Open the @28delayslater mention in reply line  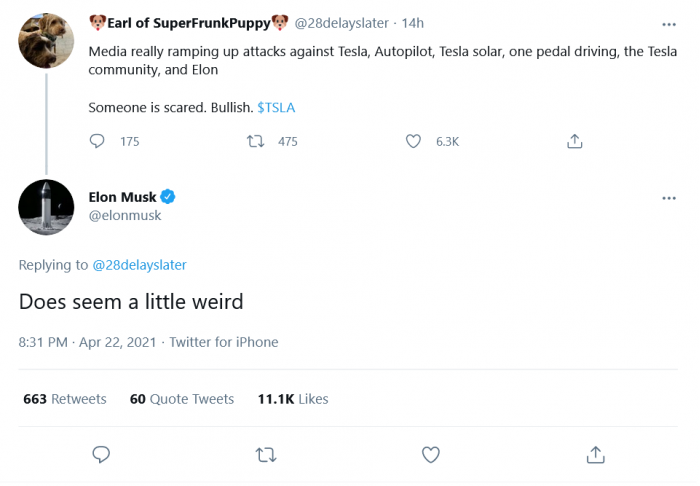139,265
